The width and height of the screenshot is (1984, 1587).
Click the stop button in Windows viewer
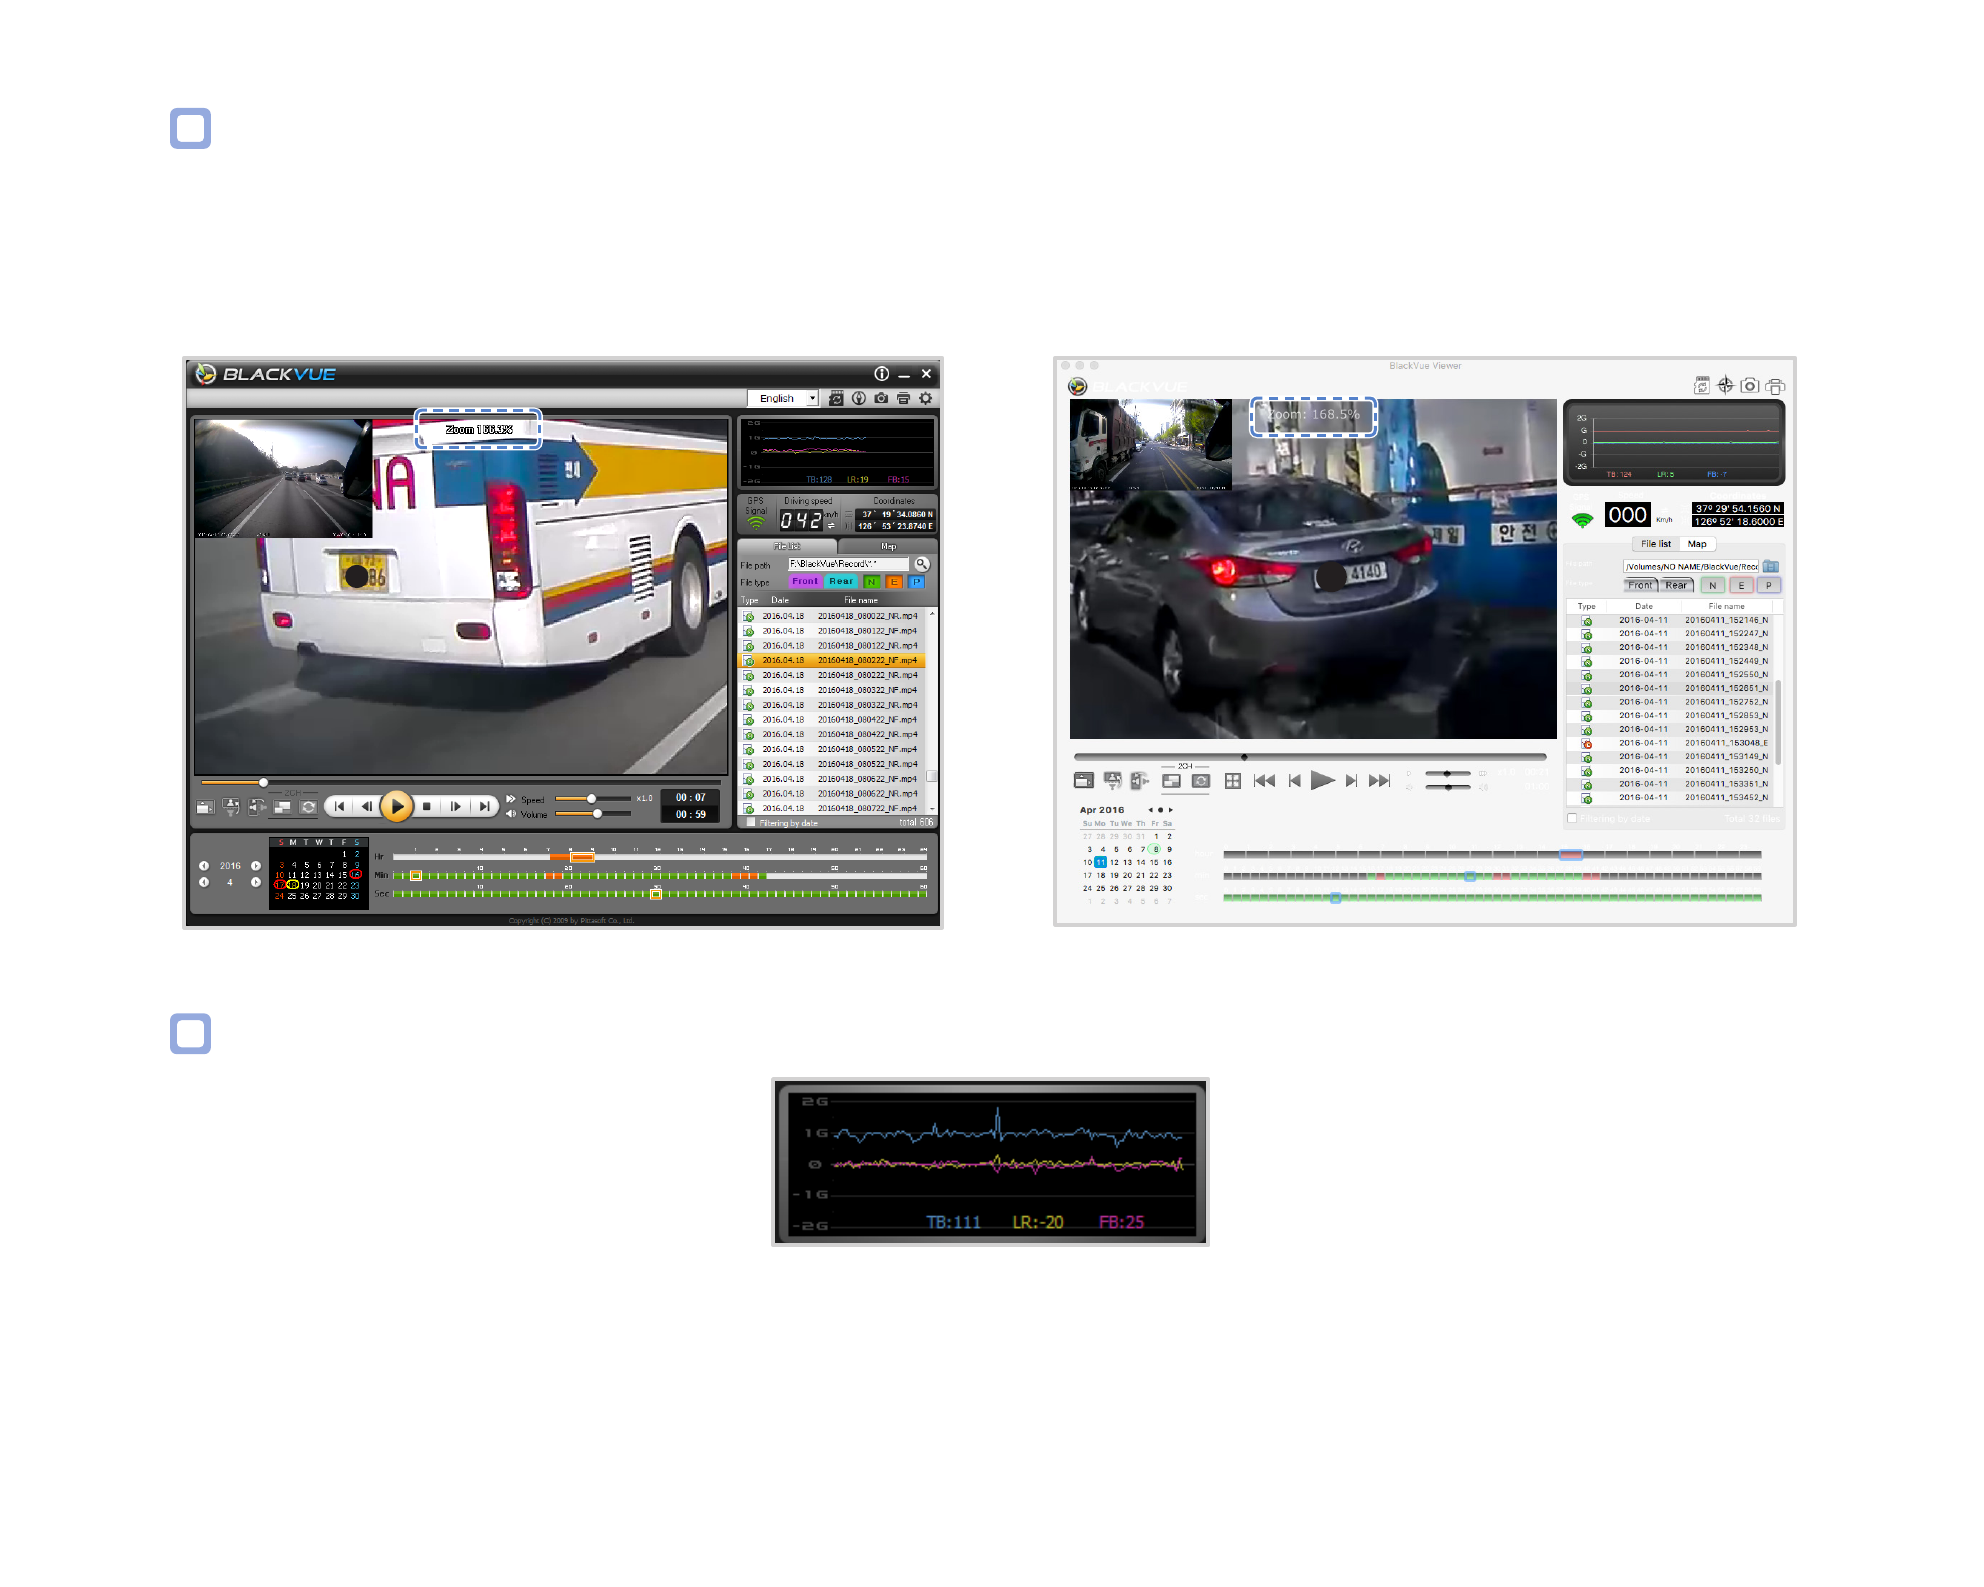click(x=427, y=806)
